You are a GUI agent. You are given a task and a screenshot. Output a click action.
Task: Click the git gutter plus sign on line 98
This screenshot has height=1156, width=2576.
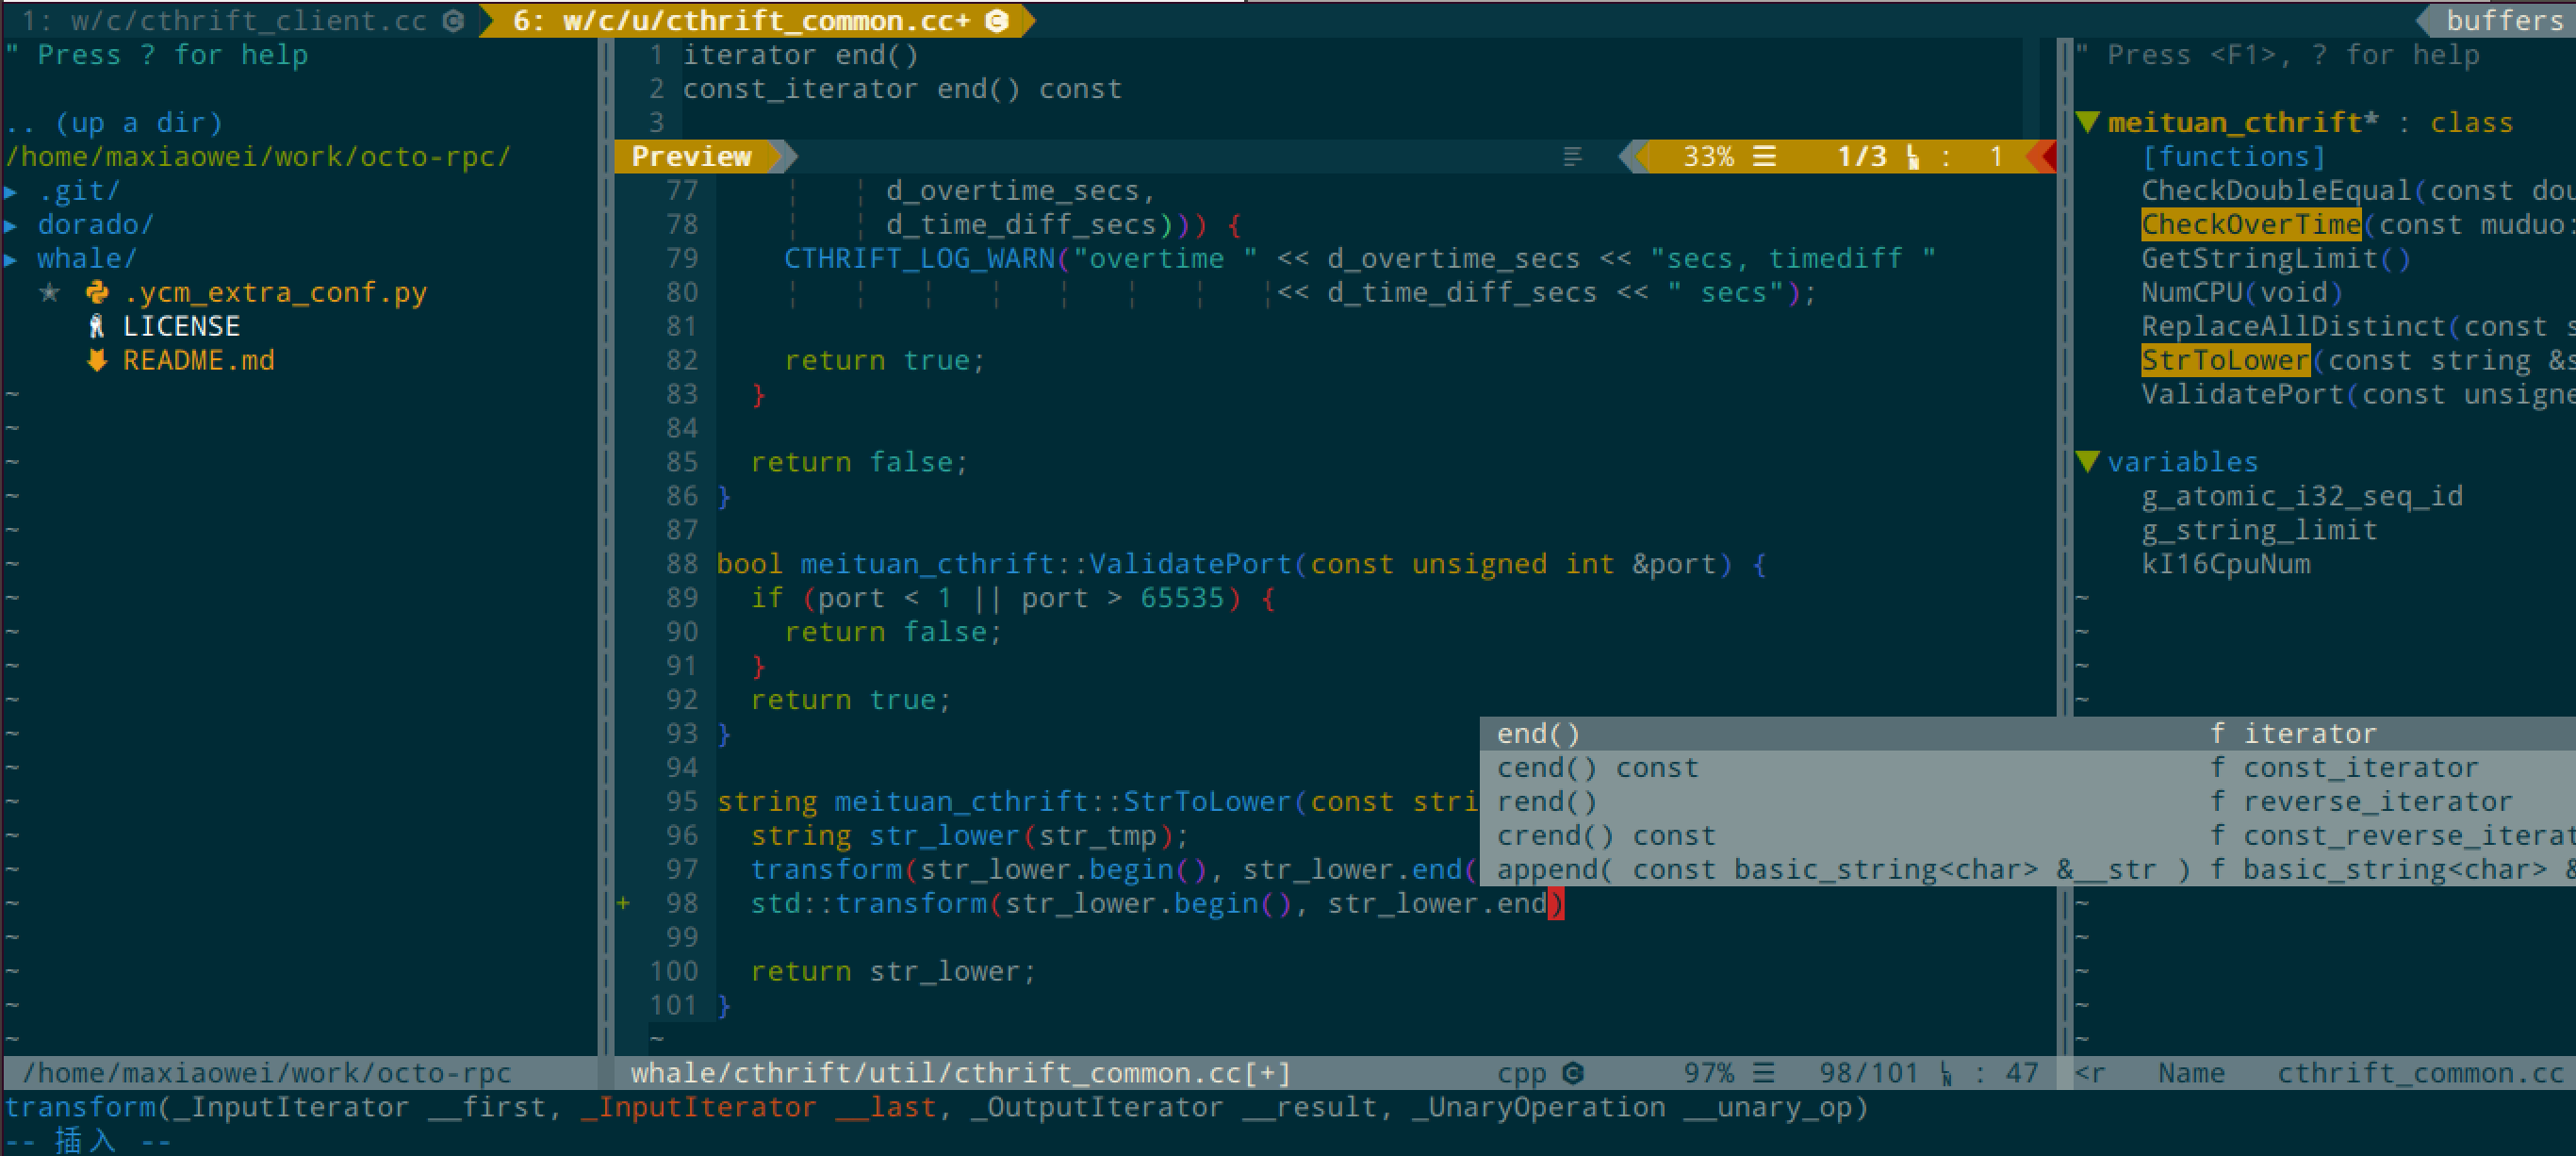(x=623, y=903)
